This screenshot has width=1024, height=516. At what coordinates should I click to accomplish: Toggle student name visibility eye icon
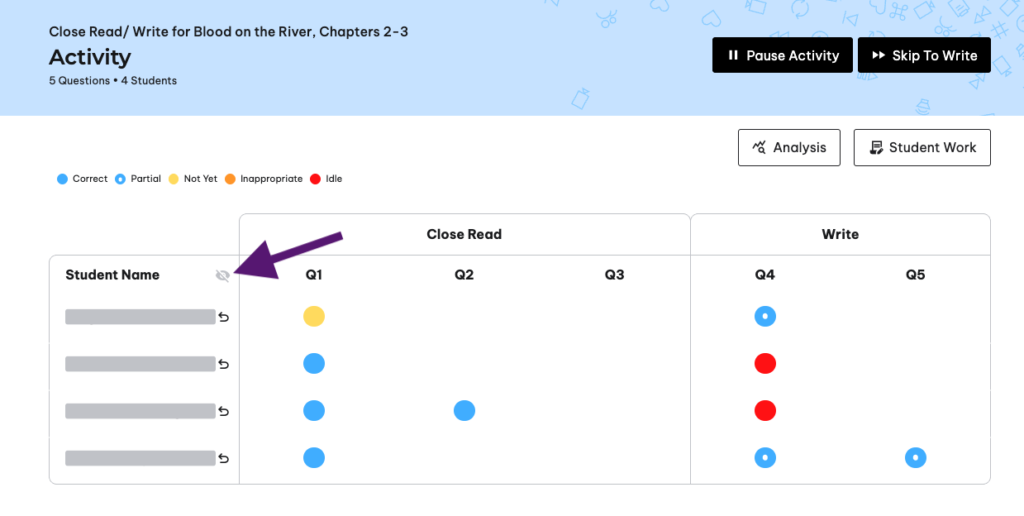(x=223, y=276)
